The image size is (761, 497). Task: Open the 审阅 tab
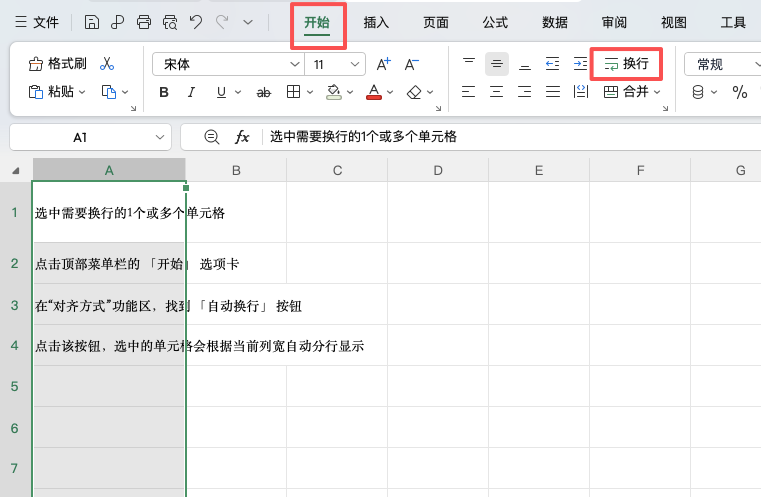pyautogui.click(x=614, y=23)
